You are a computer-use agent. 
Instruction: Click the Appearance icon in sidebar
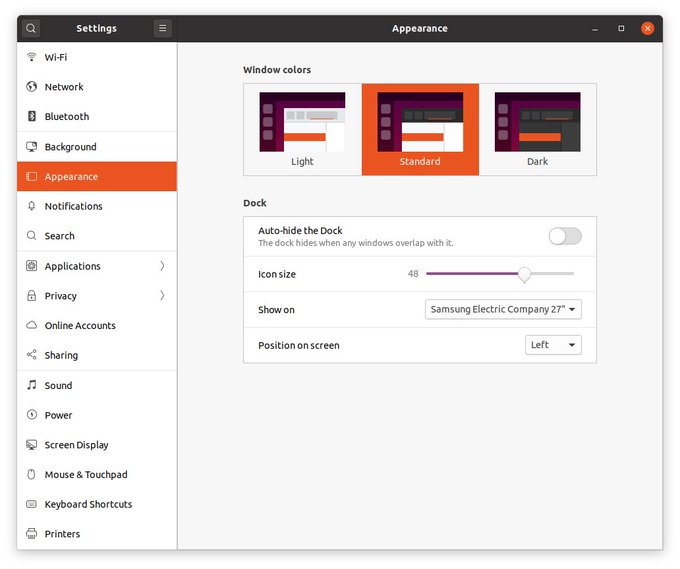click(31, 177)
